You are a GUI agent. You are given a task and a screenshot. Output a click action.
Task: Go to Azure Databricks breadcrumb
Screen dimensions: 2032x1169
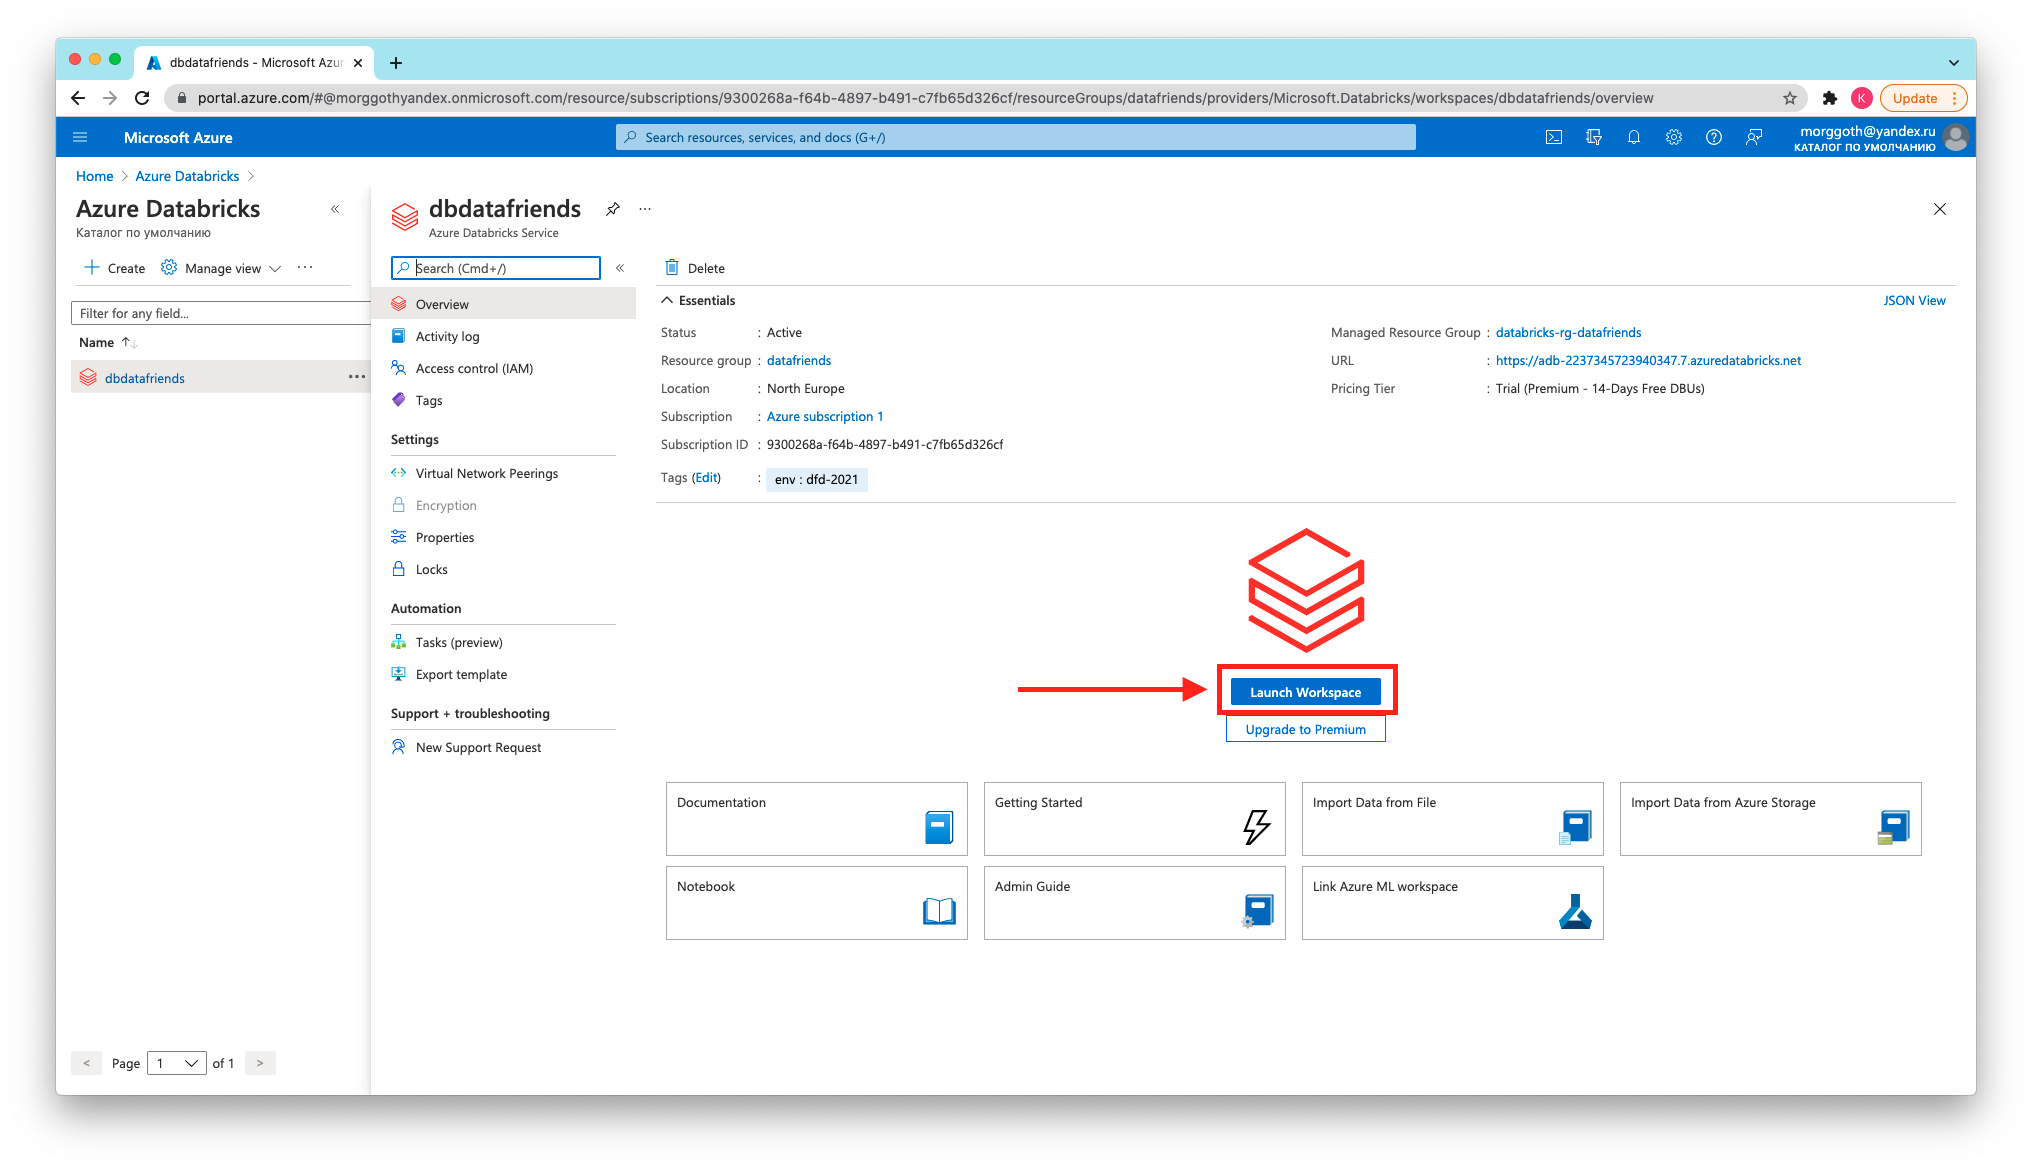187,176
